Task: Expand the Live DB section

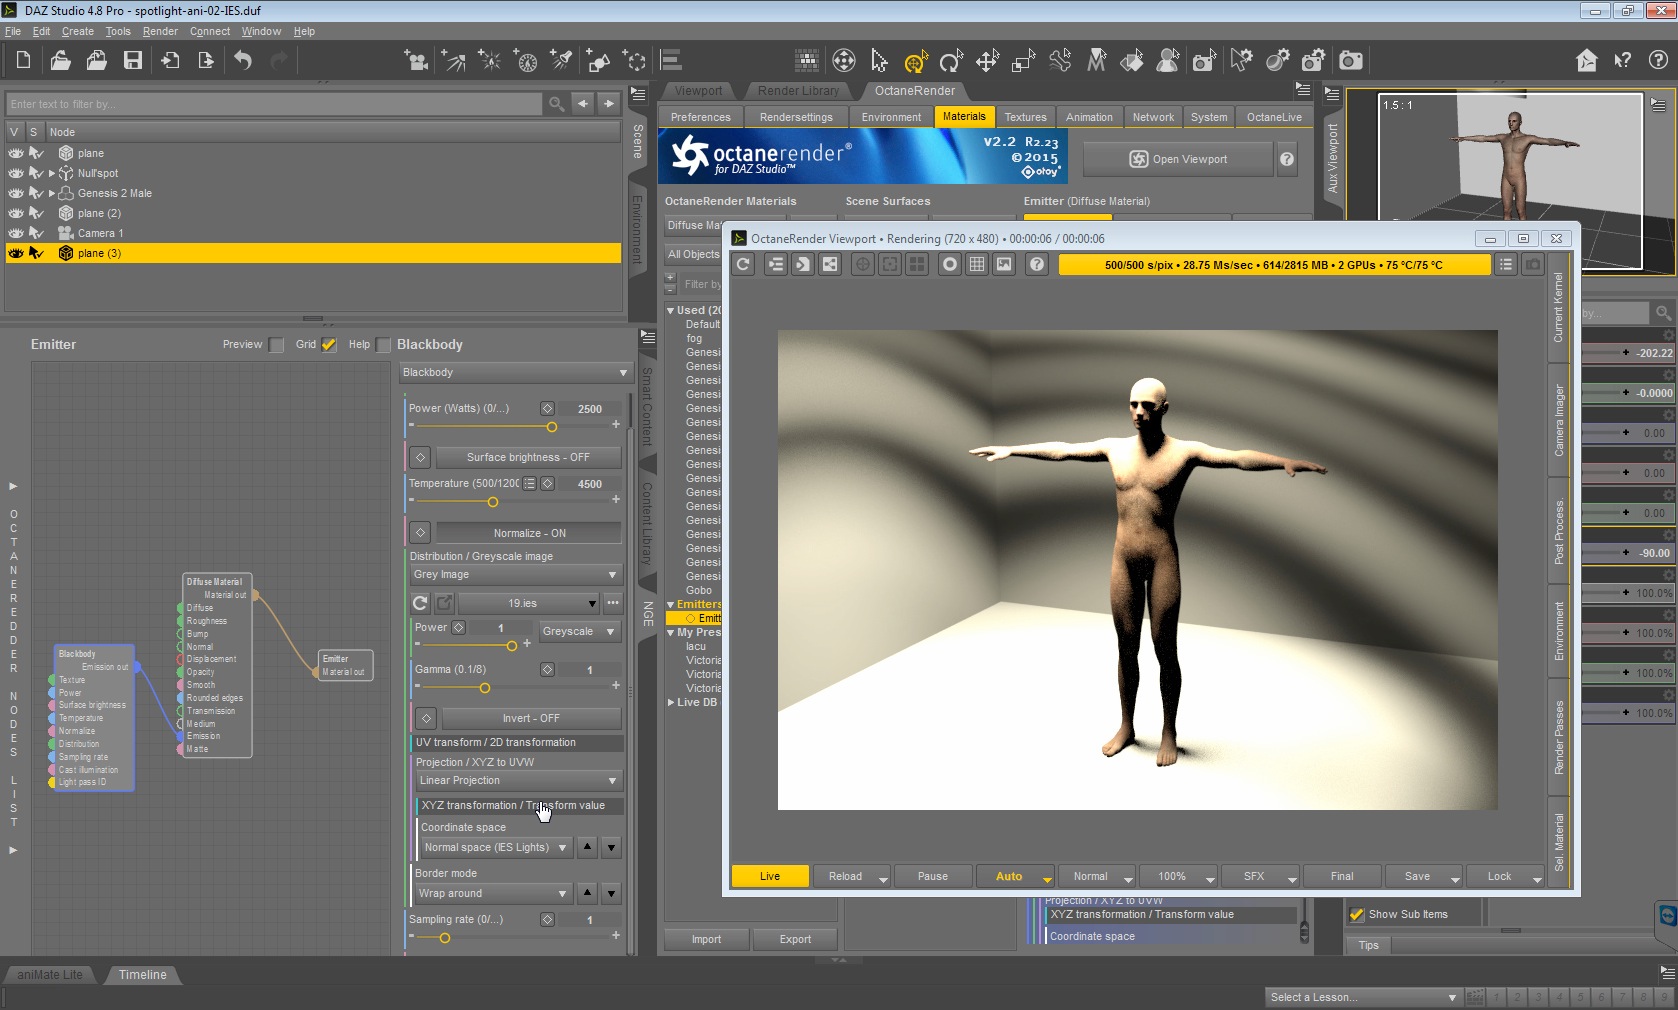Action: coord(671,702)
